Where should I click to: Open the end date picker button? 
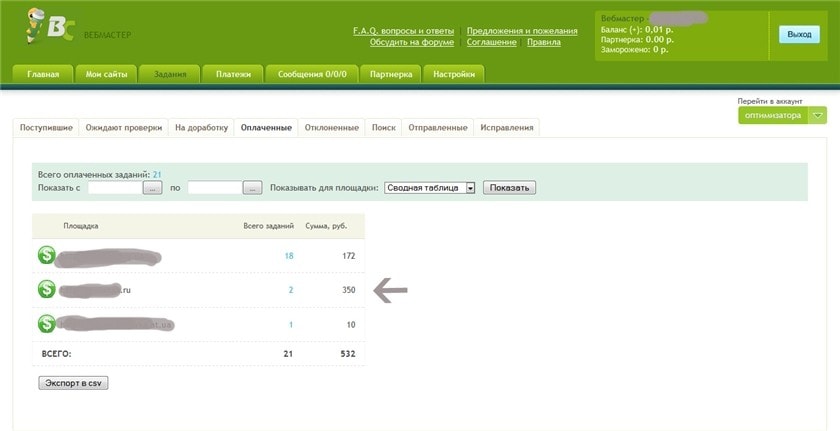(x=252, y=188)
